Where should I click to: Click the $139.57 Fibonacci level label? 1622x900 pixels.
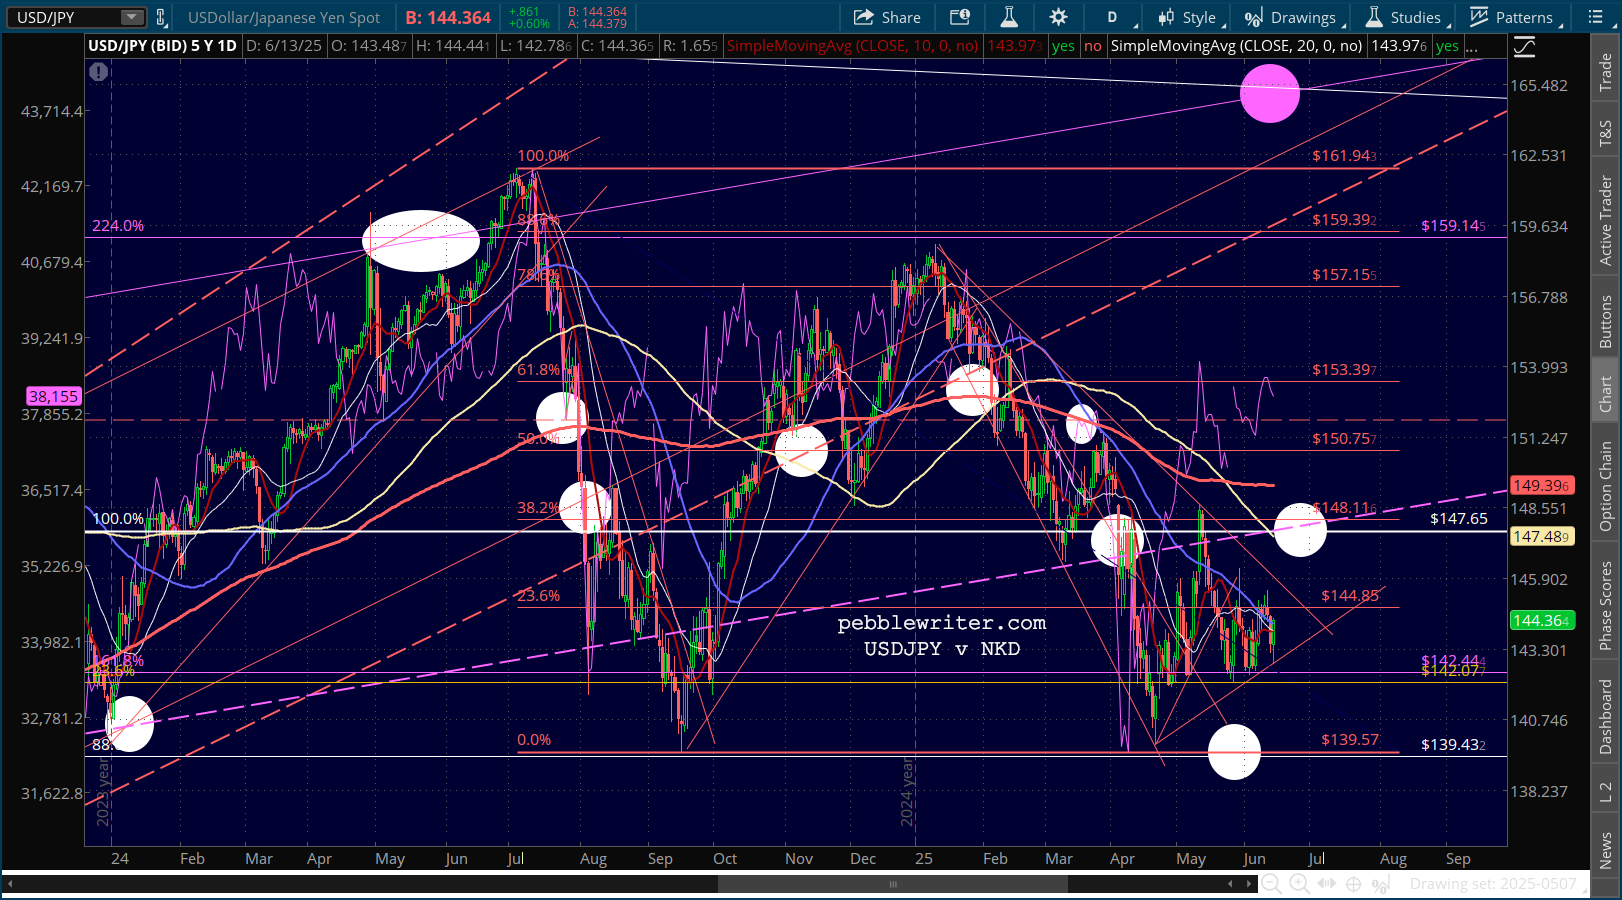coord(1350,740)
